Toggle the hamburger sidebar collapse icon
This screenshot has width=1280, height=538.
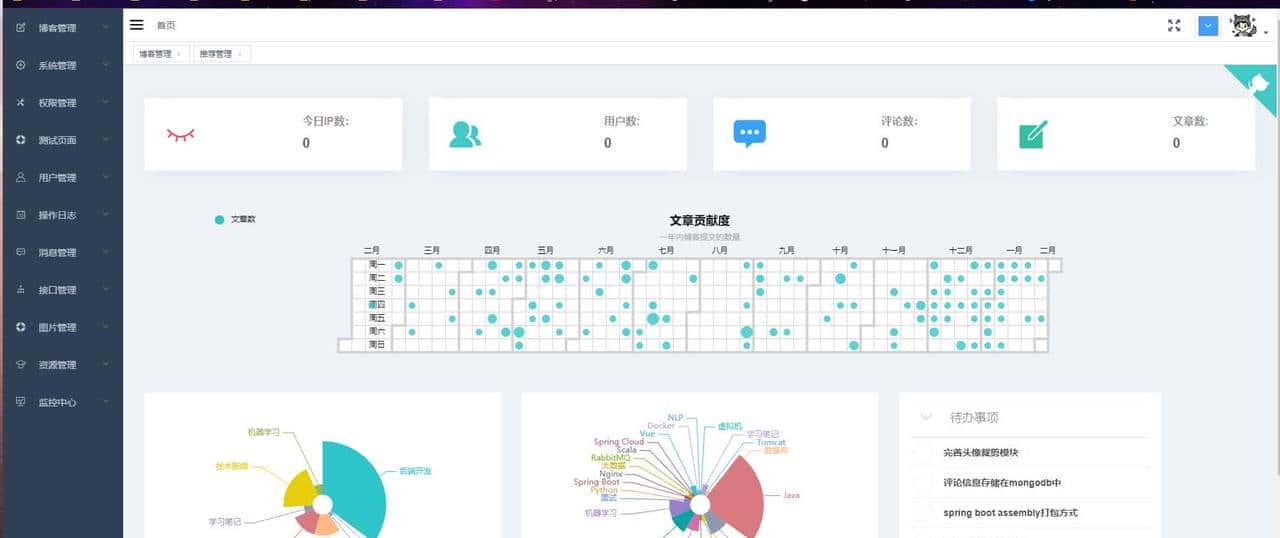coord(137,25)
